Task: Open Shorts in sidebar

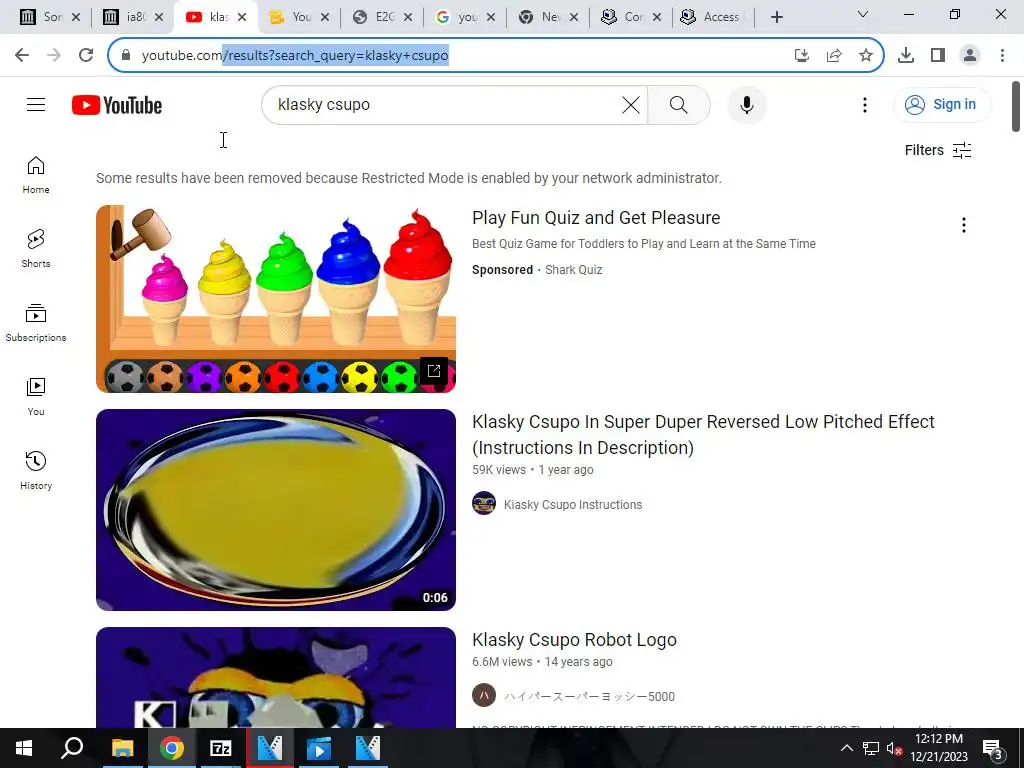Action: pos(36,249)
